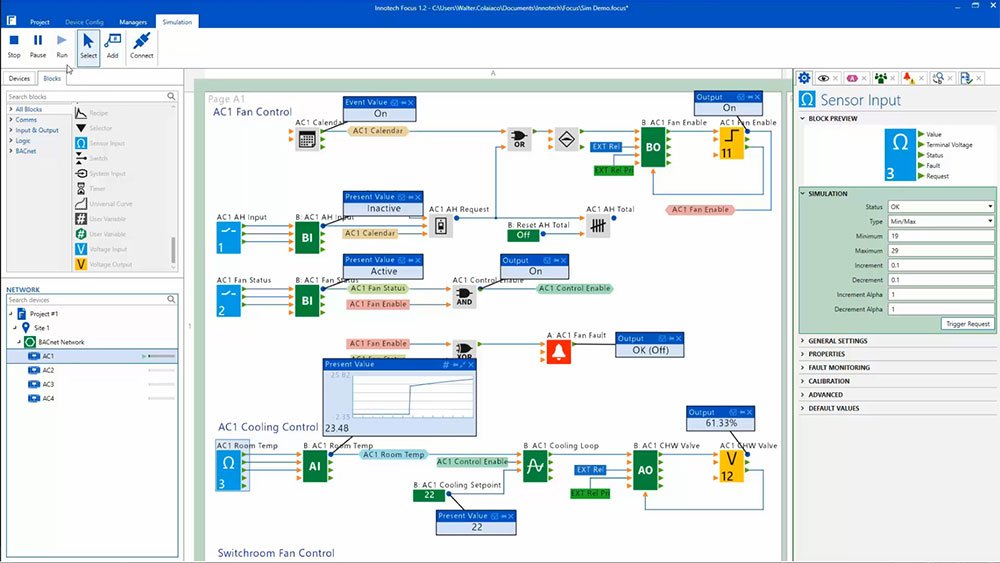Pick the System Input block icon
Viewport: 1000px width, 563px height.
click(x=81, y=173)
